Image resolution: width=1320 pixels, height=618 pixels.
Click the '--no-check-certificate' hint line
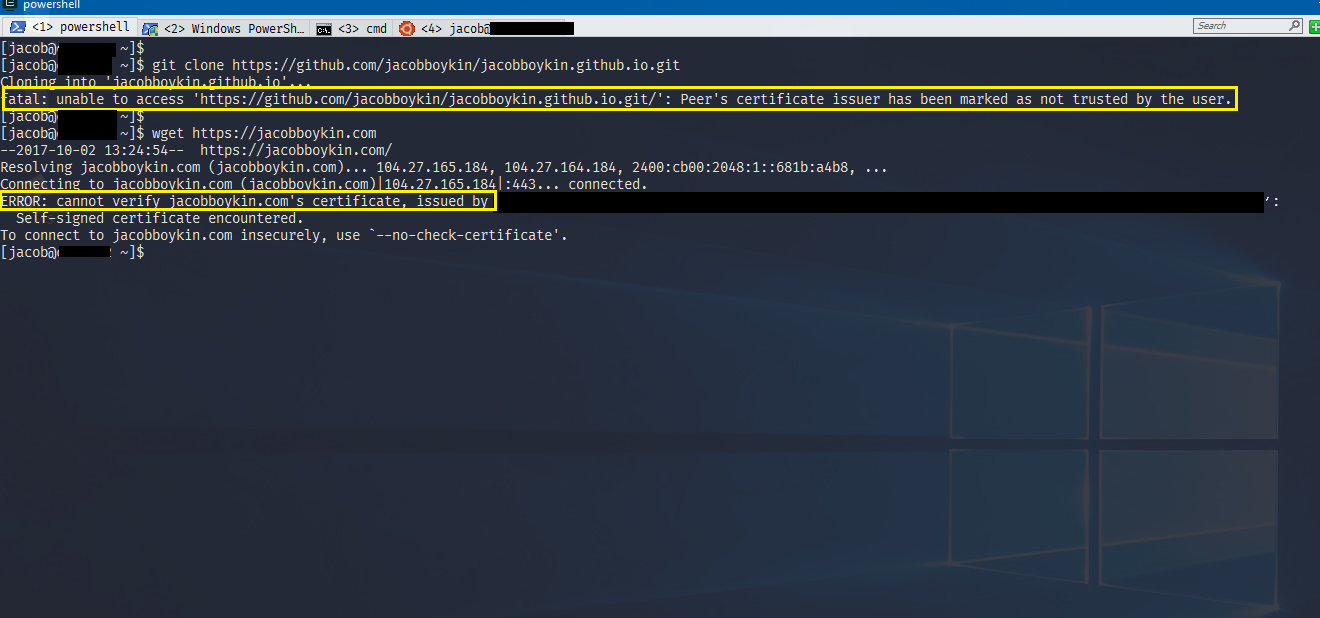(284, 235)
